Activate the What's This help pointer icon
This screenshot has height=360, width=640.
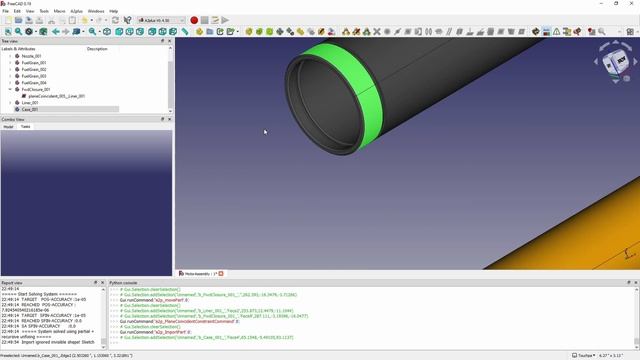click(x=127, y=20)
